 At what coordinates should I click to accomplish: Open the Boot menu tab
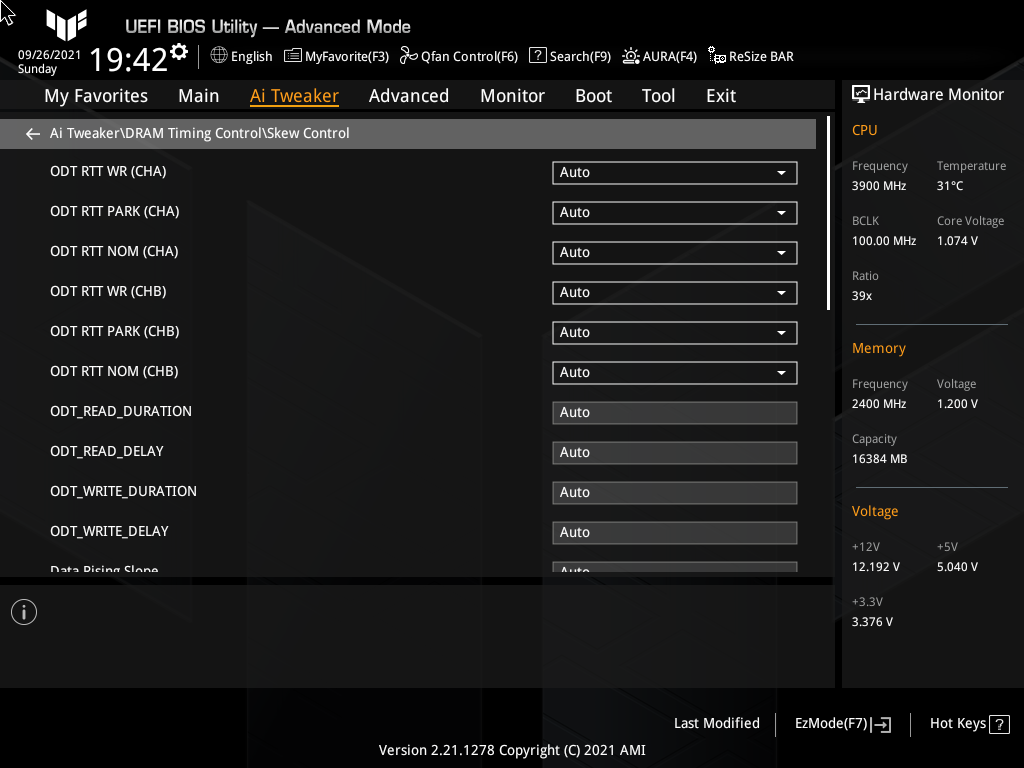593,95
